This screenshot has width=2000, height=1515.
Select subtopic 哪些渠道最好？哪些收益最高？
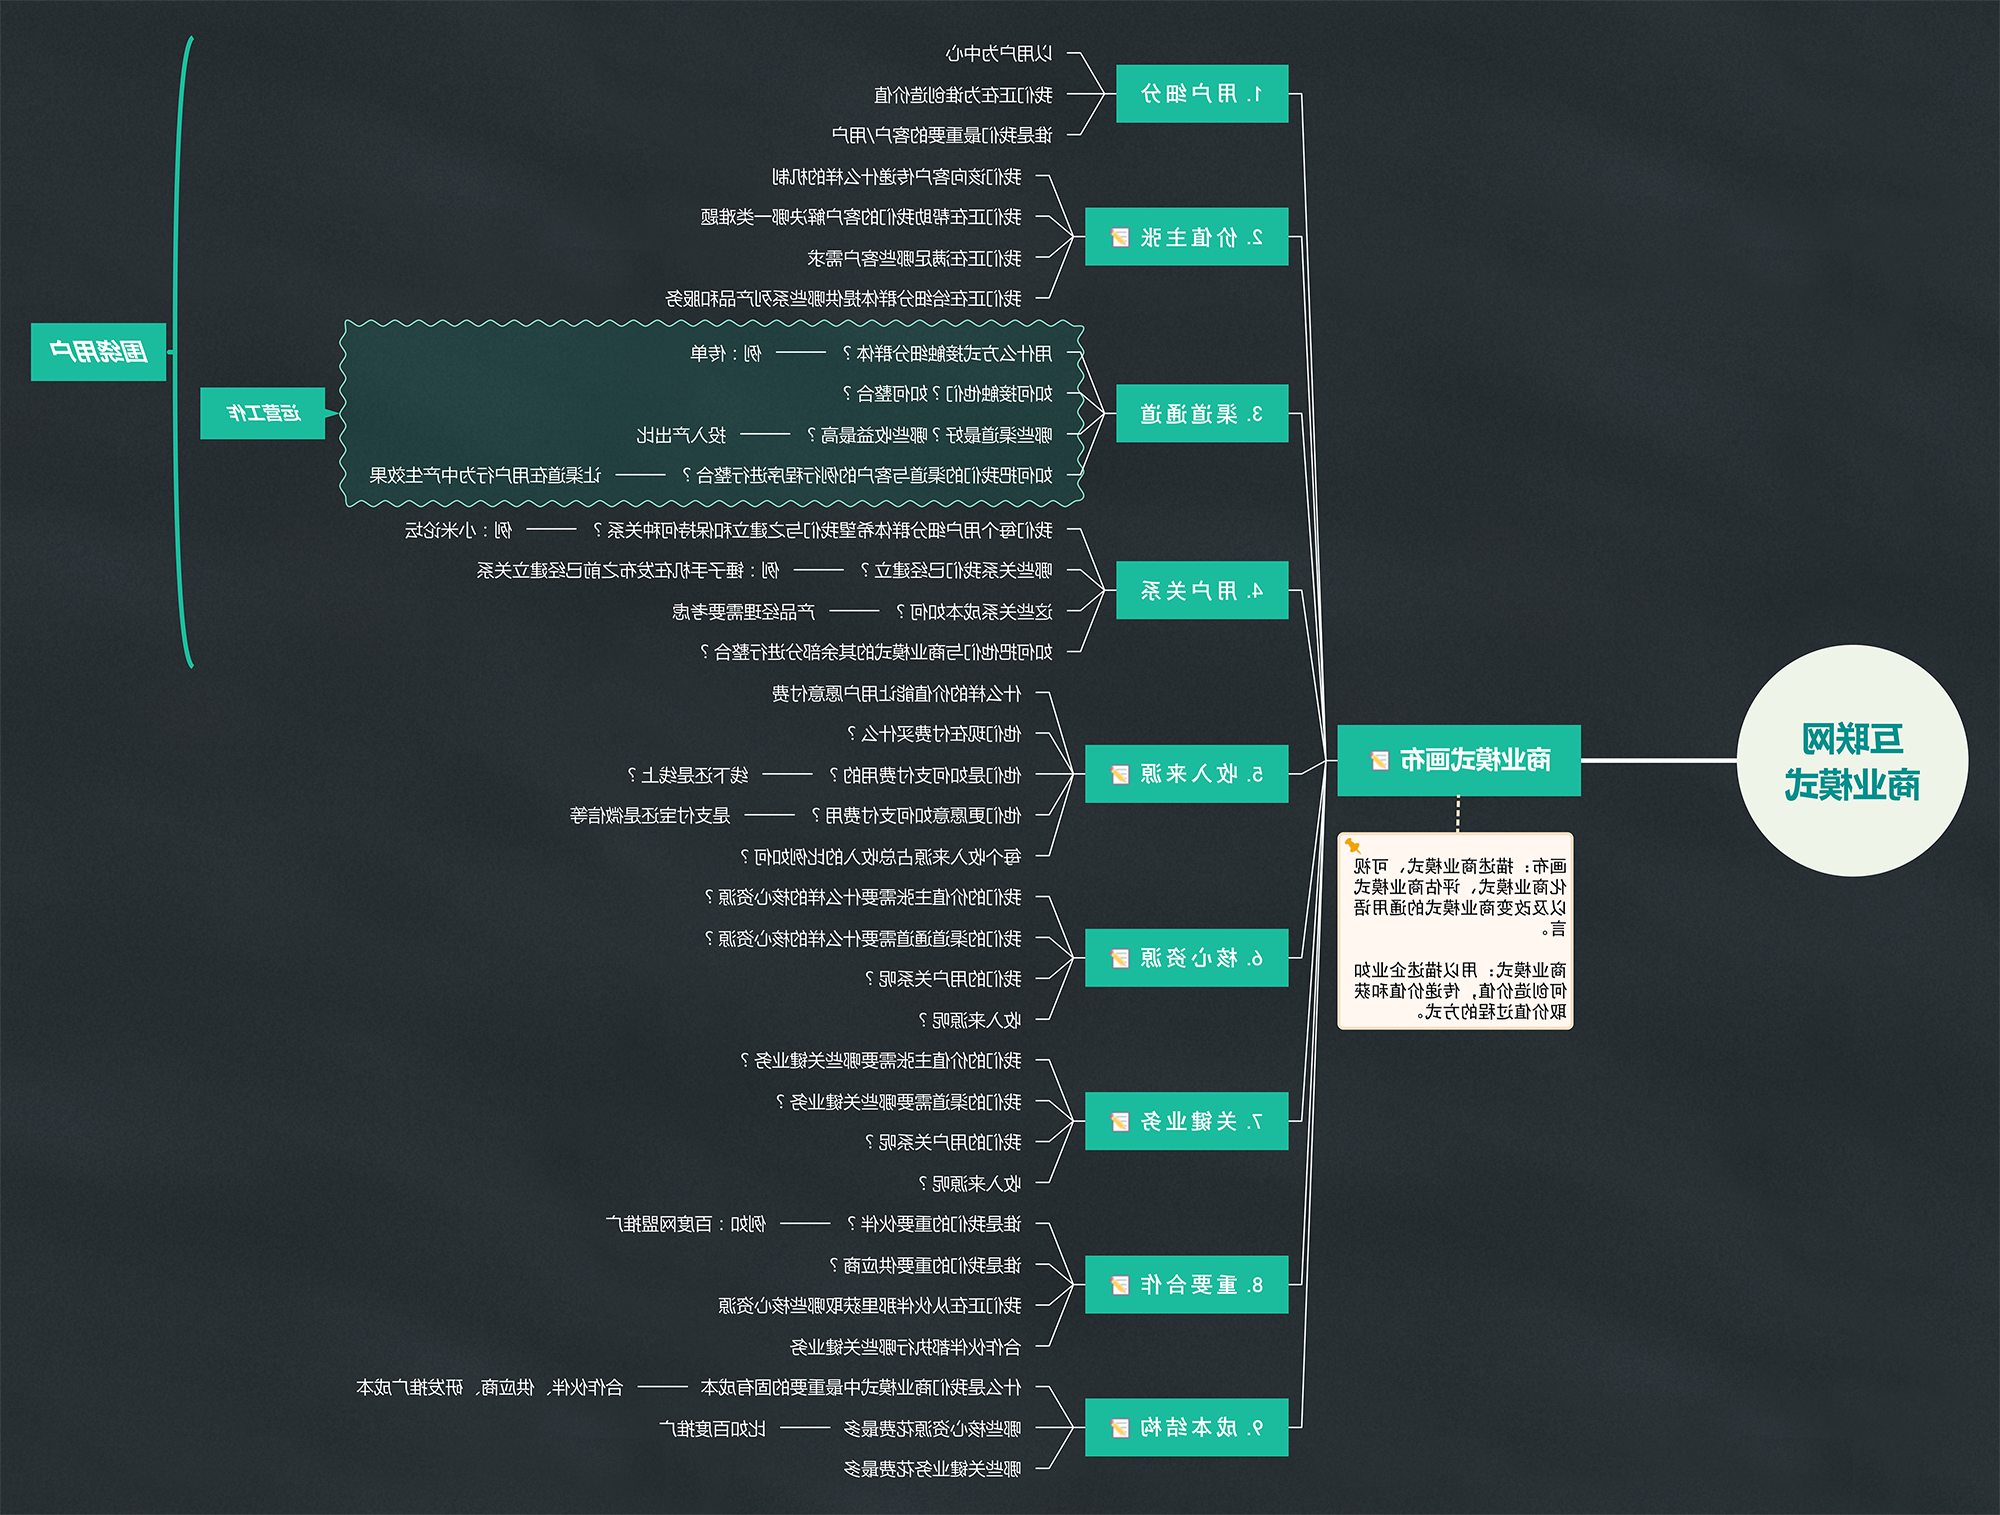(930, 435)
